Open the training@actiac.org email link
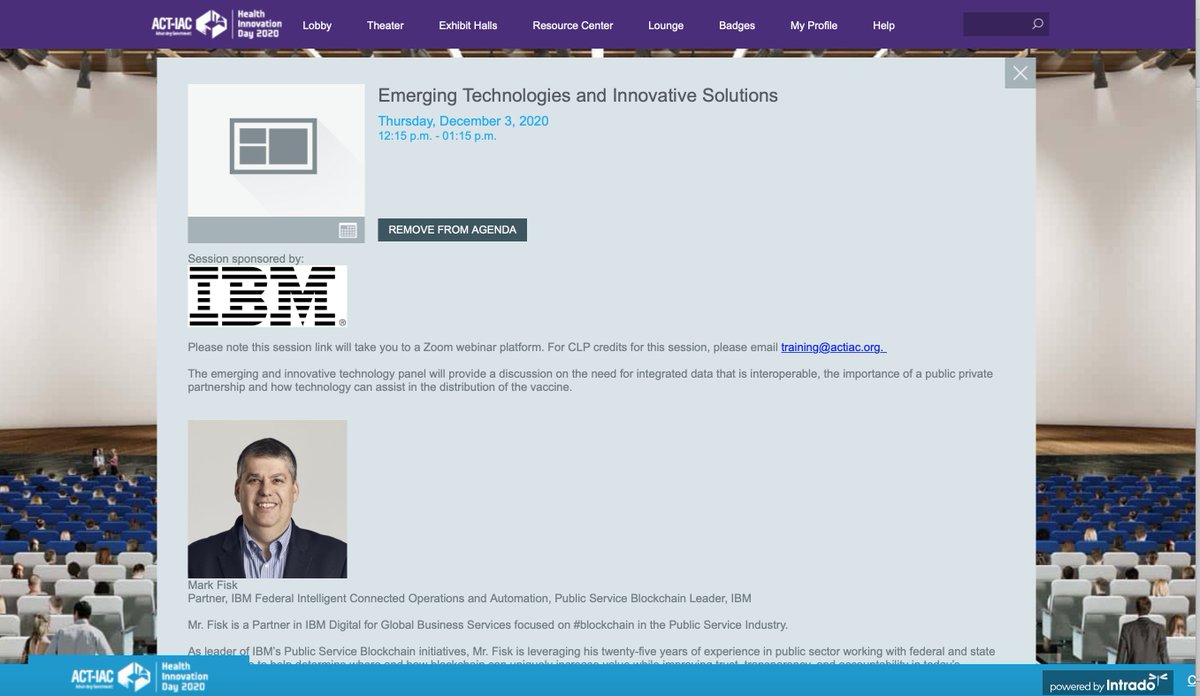The height and width of the screenshot is (696, 1200). tap(833, 347)
